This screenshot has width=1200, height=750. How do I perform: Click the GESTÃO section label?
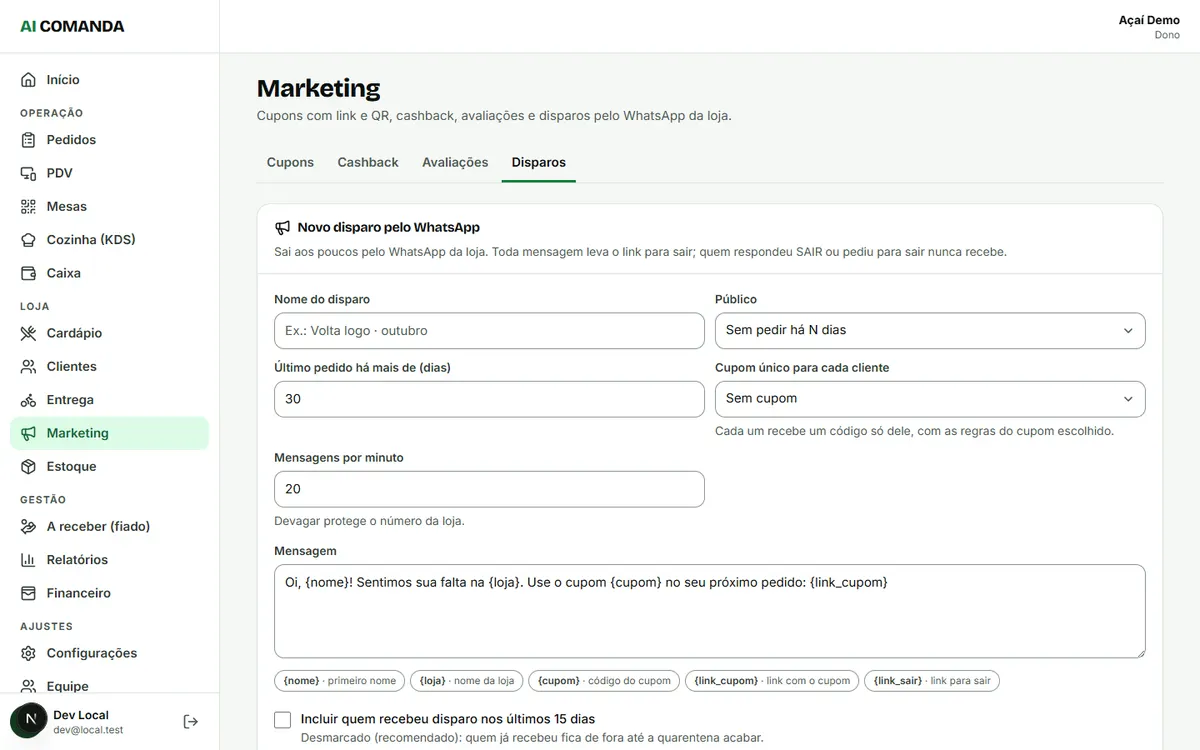point(43,499)
